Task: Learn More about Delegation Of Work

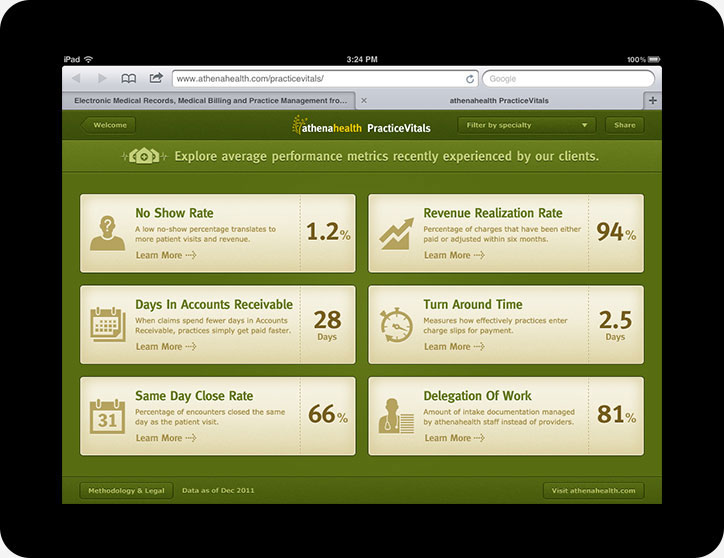Action: click(x=454, y=438)
